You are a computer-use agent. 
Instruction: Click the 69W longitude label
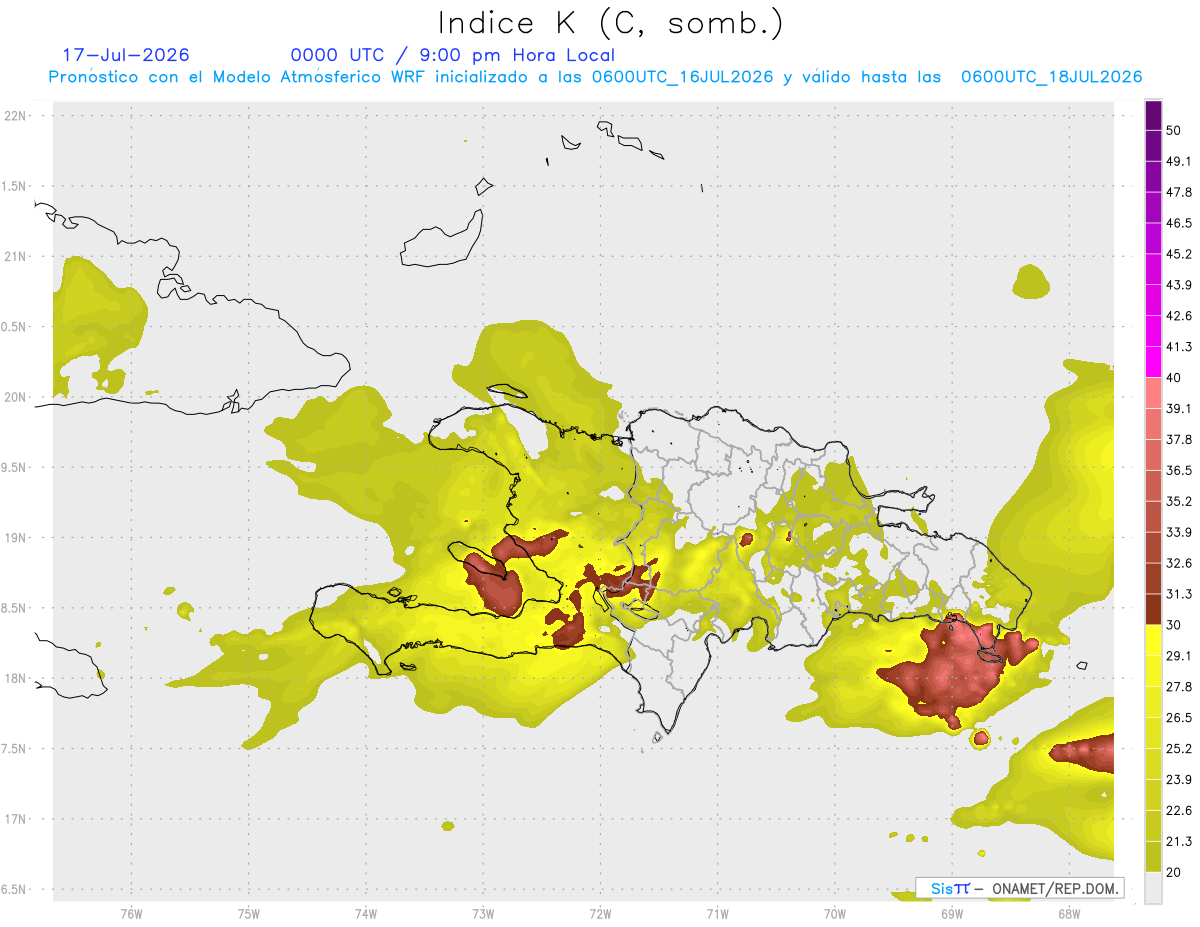951,914
